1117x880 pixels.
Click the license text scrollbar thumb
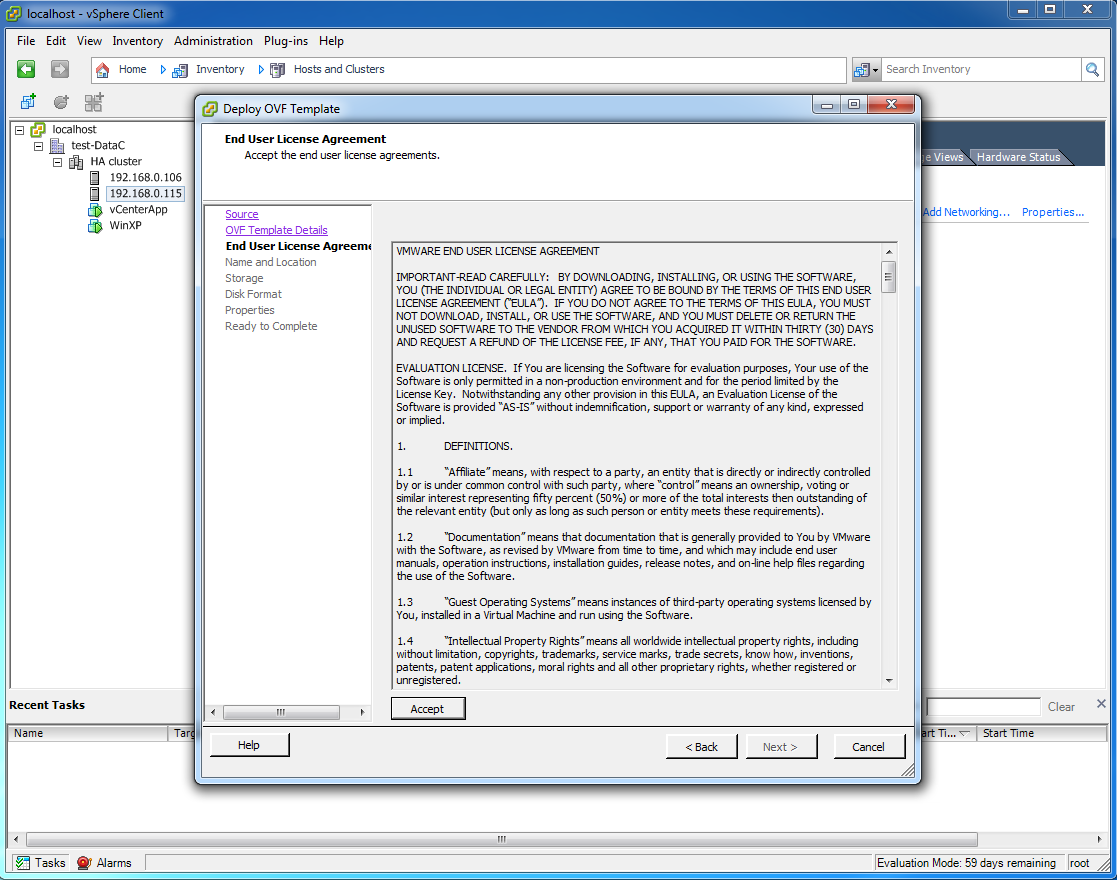tap(888, 277)
